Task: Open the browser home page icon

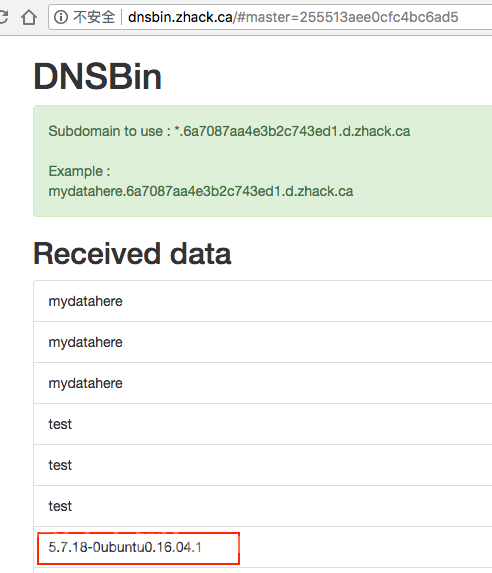Action: pos(29,17)
